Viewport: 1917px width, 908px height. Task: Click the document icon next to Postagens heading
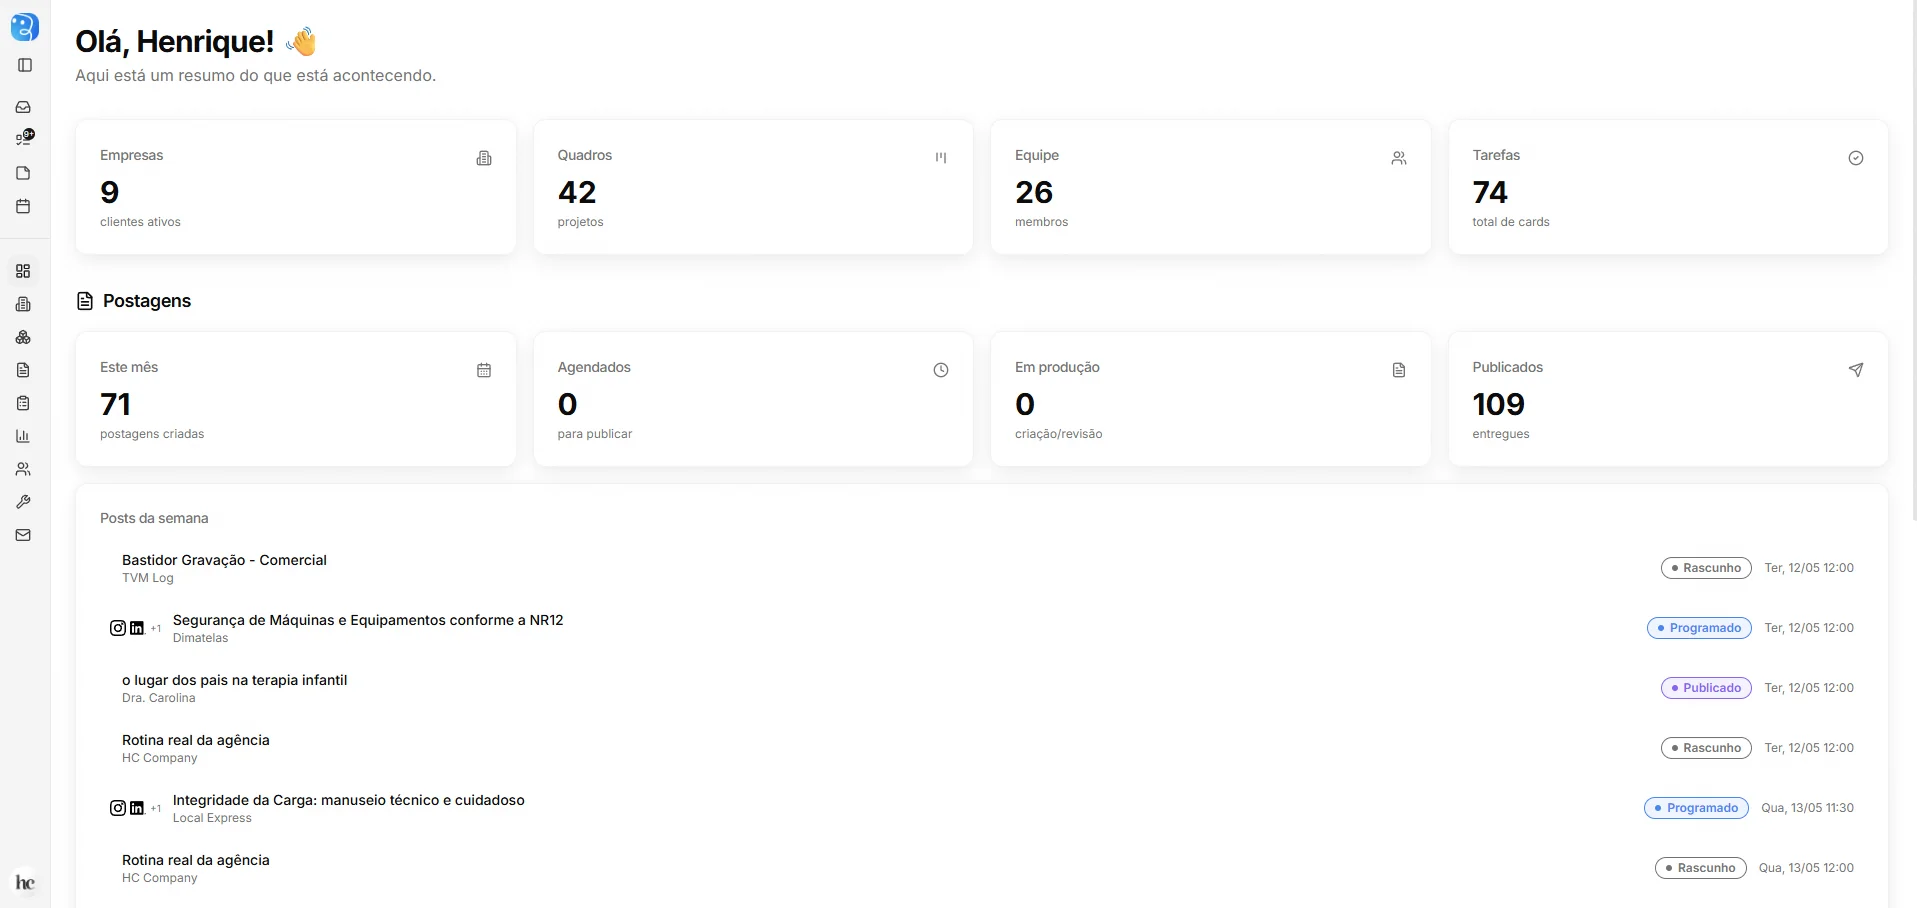pyautogui.click(x=85, y=301)
